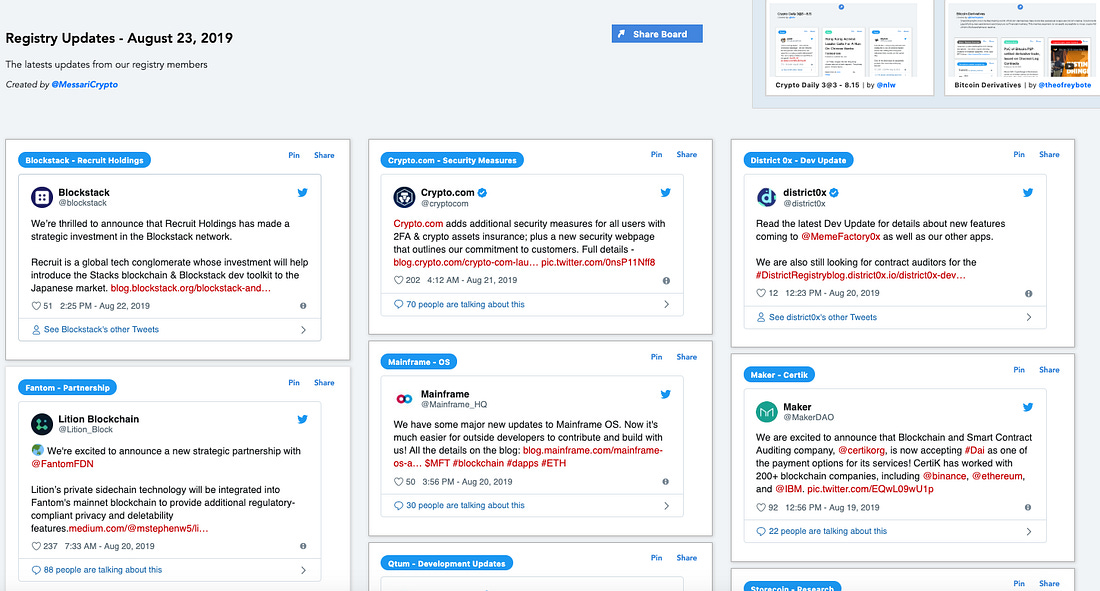Like the Mainframe tweet with 50 likes

tap(398, 482)
